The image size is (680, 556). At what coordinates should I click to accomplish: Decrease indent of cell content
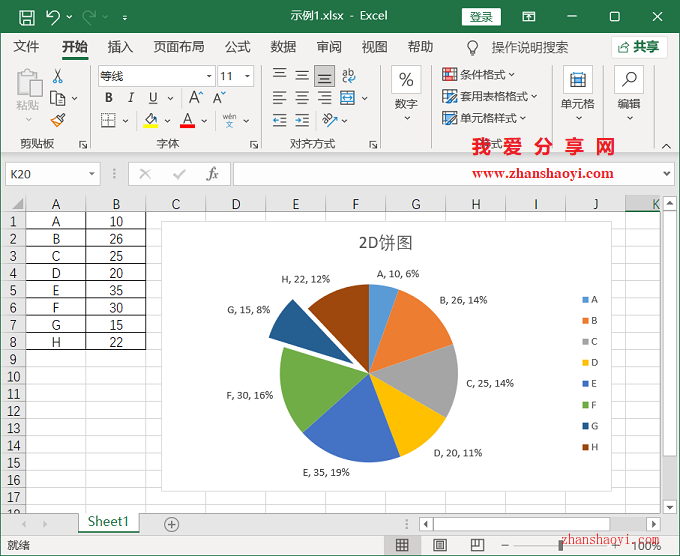tap(280, 120)
